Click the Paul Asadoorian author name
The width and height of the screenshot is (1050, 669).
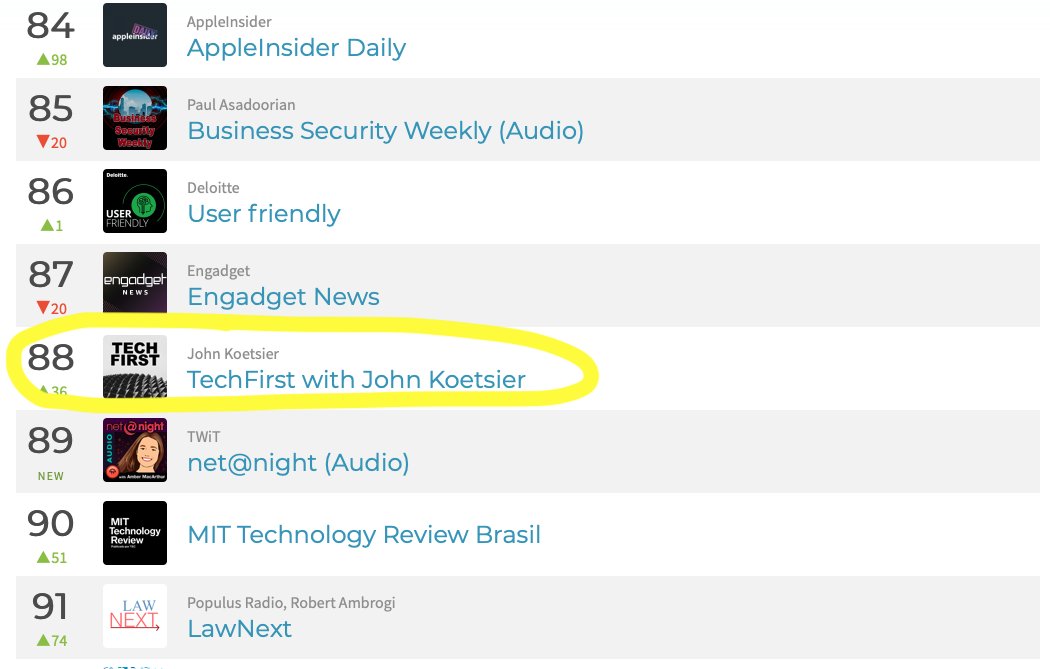pos(241,105)
